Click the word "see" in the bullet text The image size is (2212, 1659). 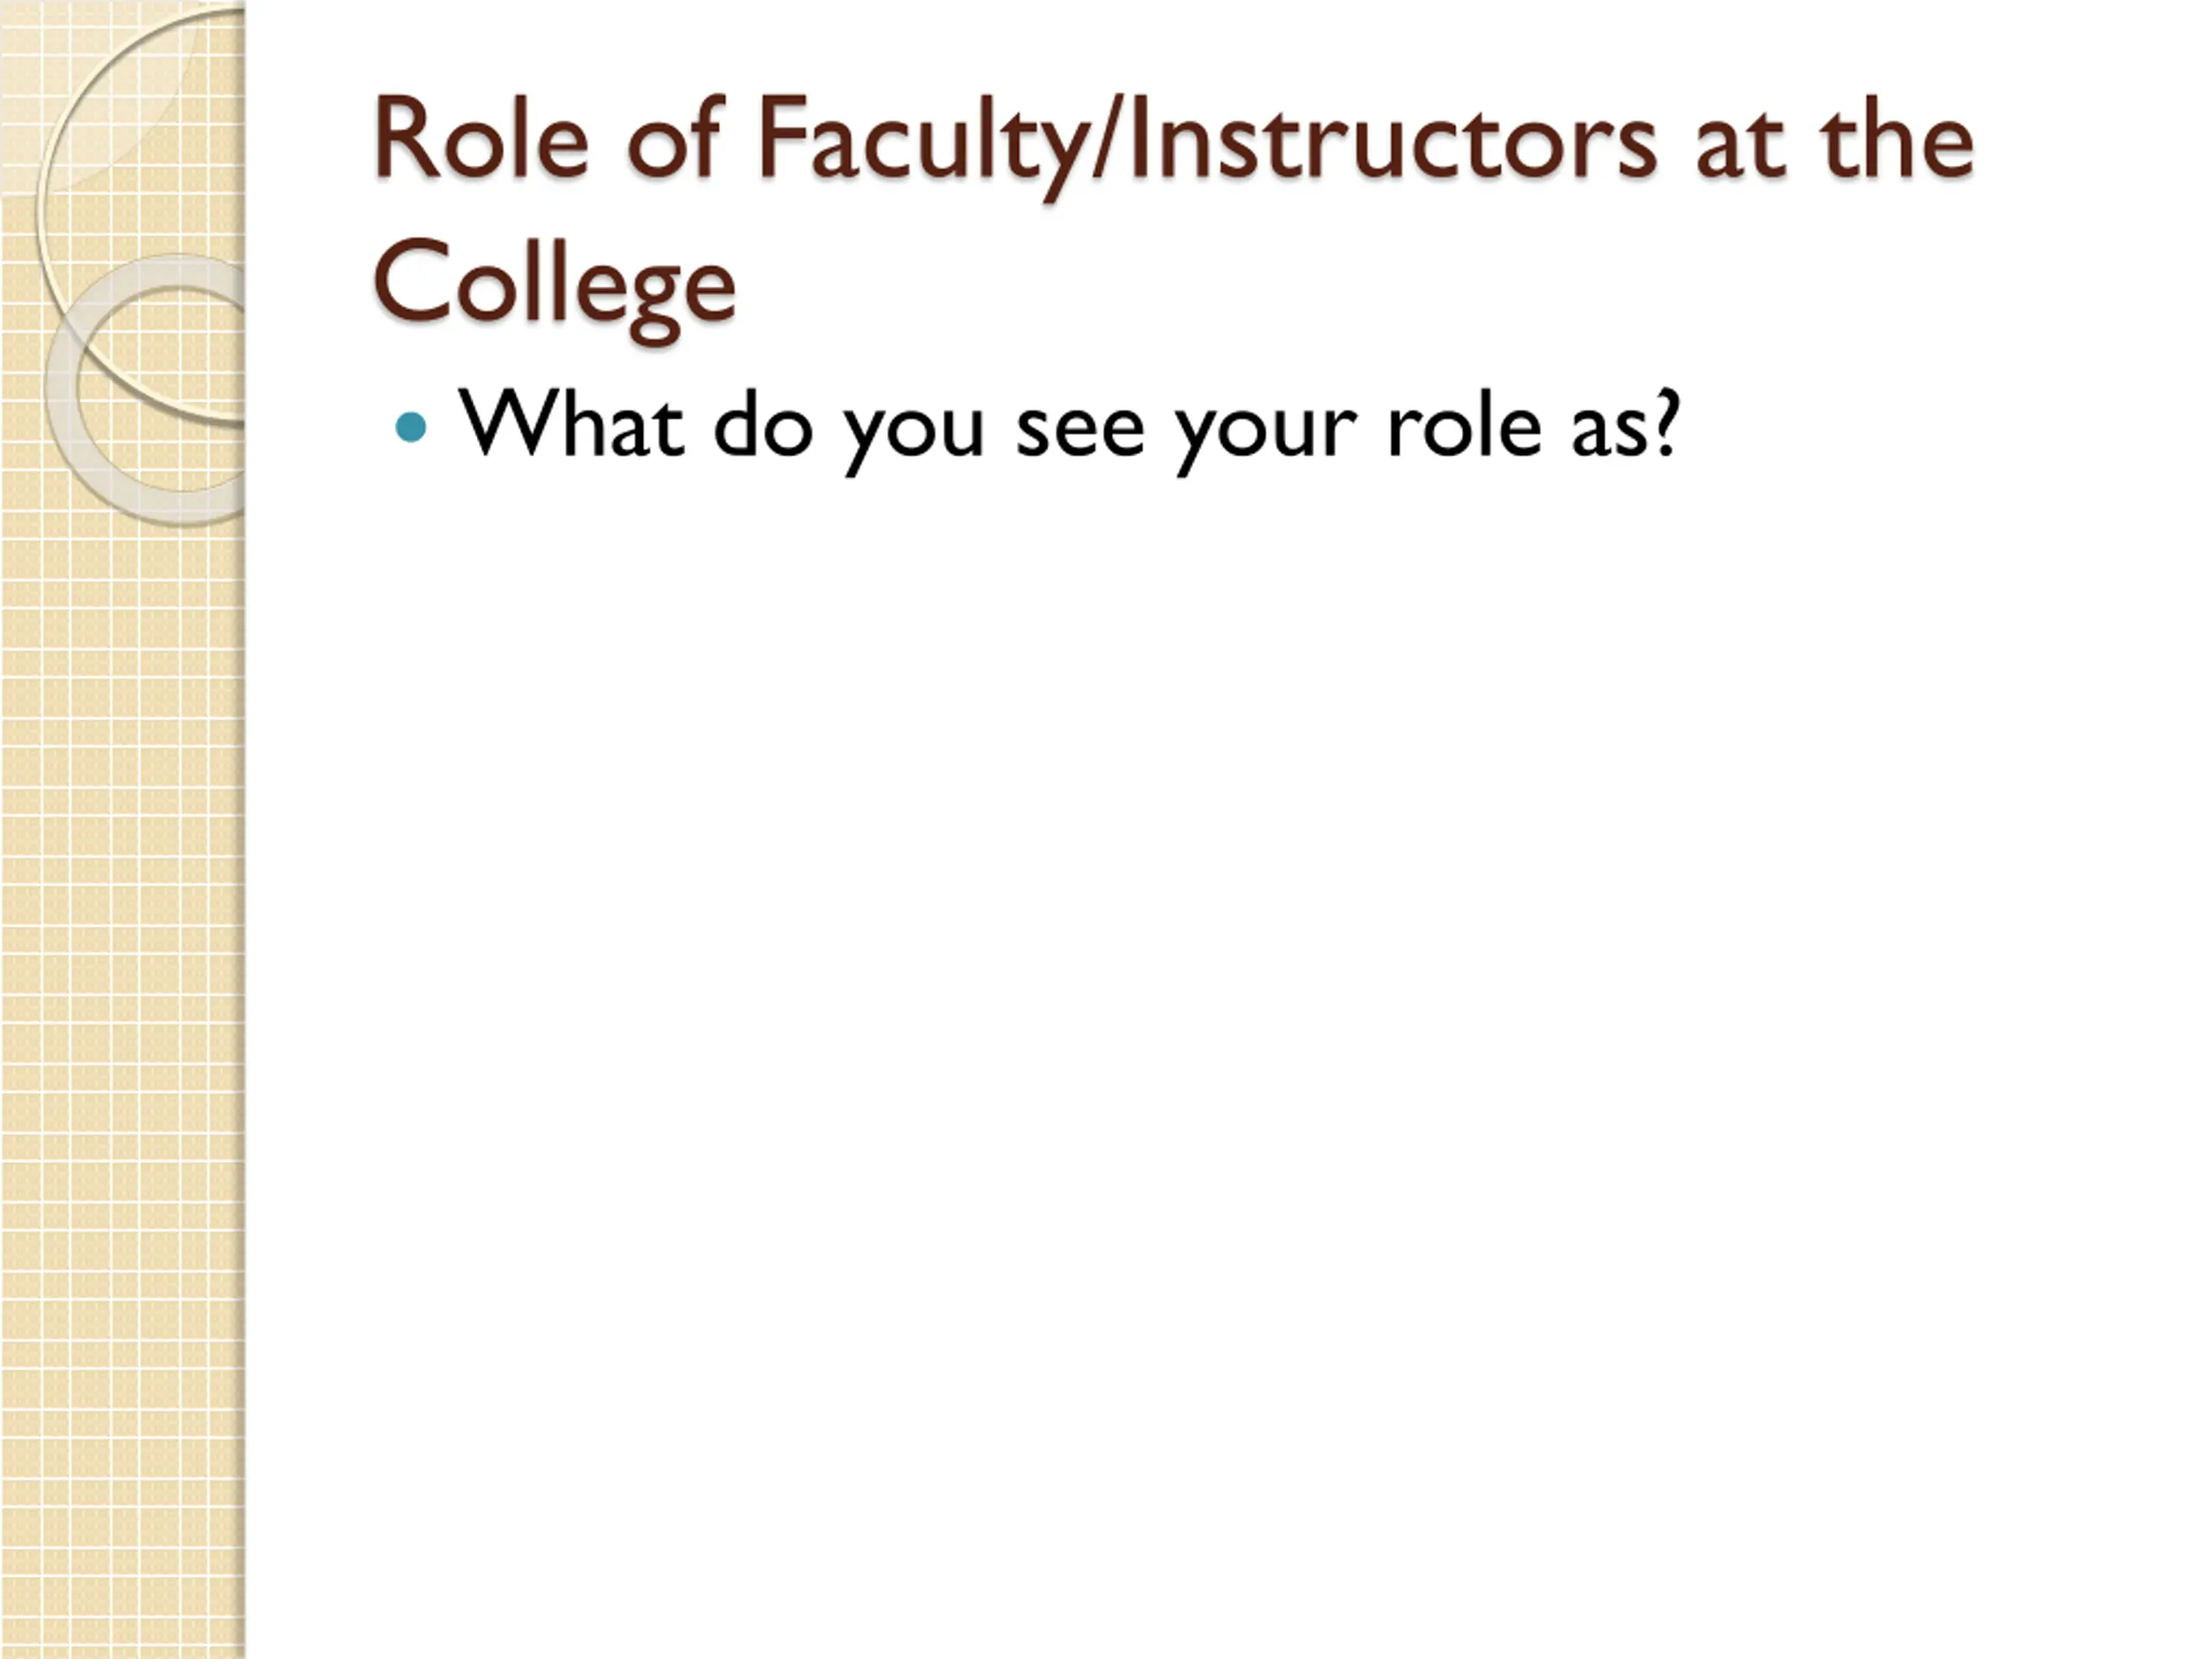[1080, 432]
